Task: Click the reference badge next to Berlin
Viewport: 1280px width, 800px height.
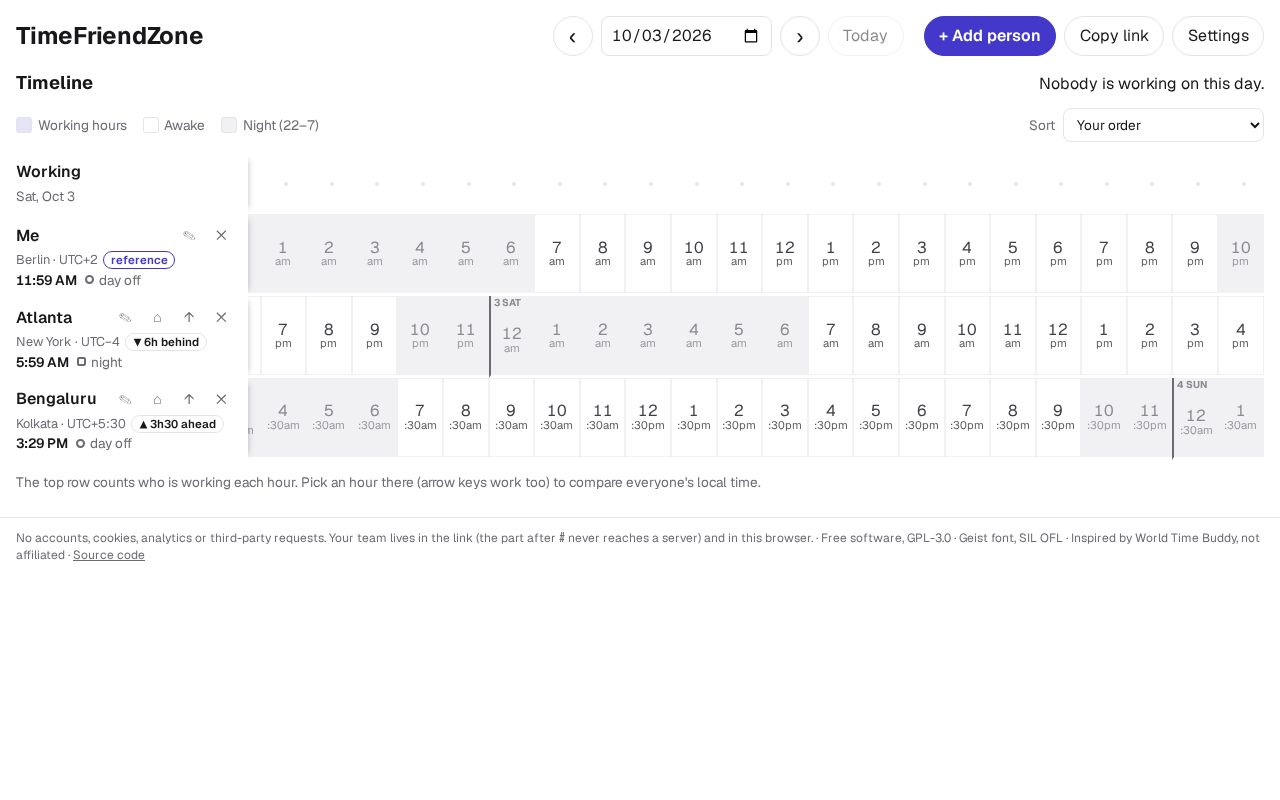Action: point(139,260)
